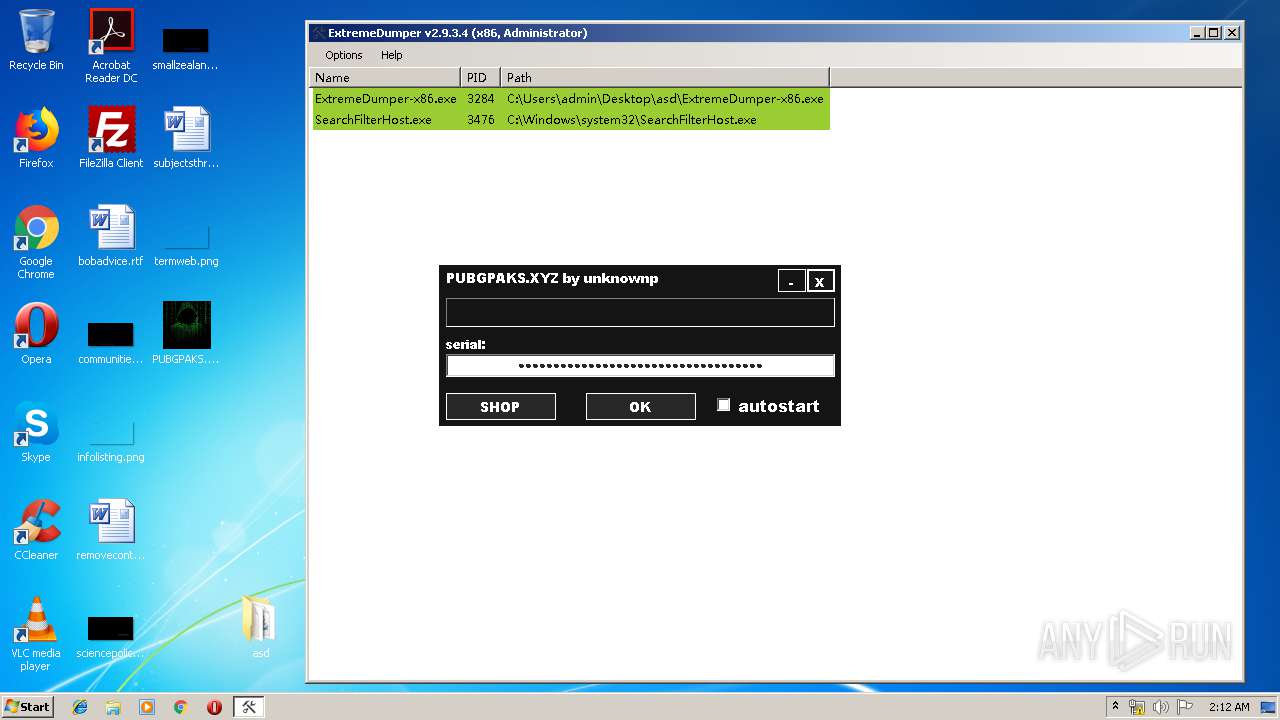The height and width of the screenshot is (720, 1280).
Task: Open Google Chrome desktop shortcut
Action: (36, 242)
